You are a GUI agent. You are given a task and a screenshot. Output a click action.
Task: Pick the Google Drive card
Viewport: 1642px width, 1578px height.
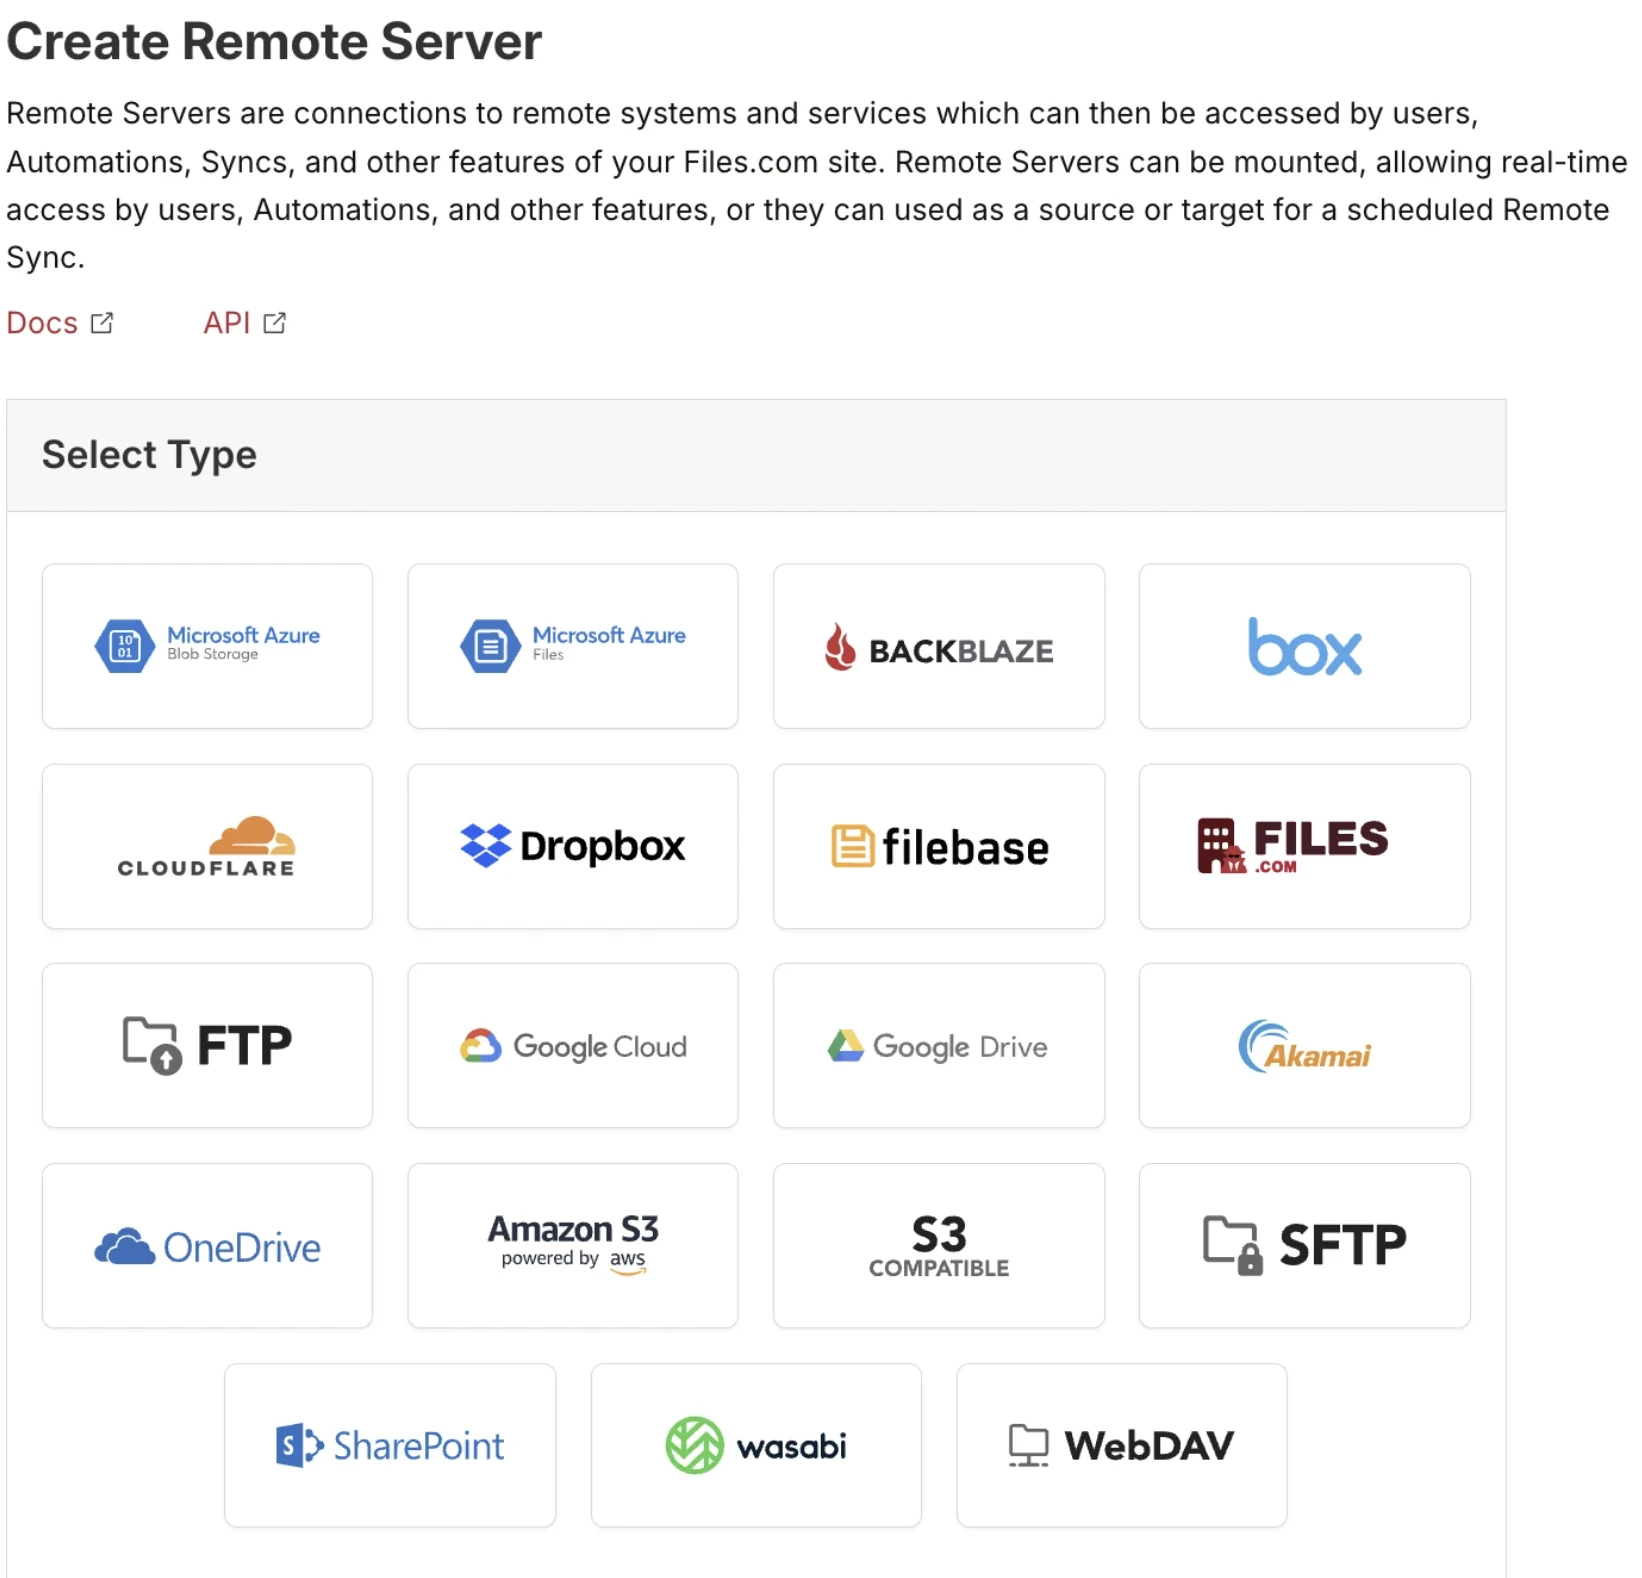point(939,1046)
